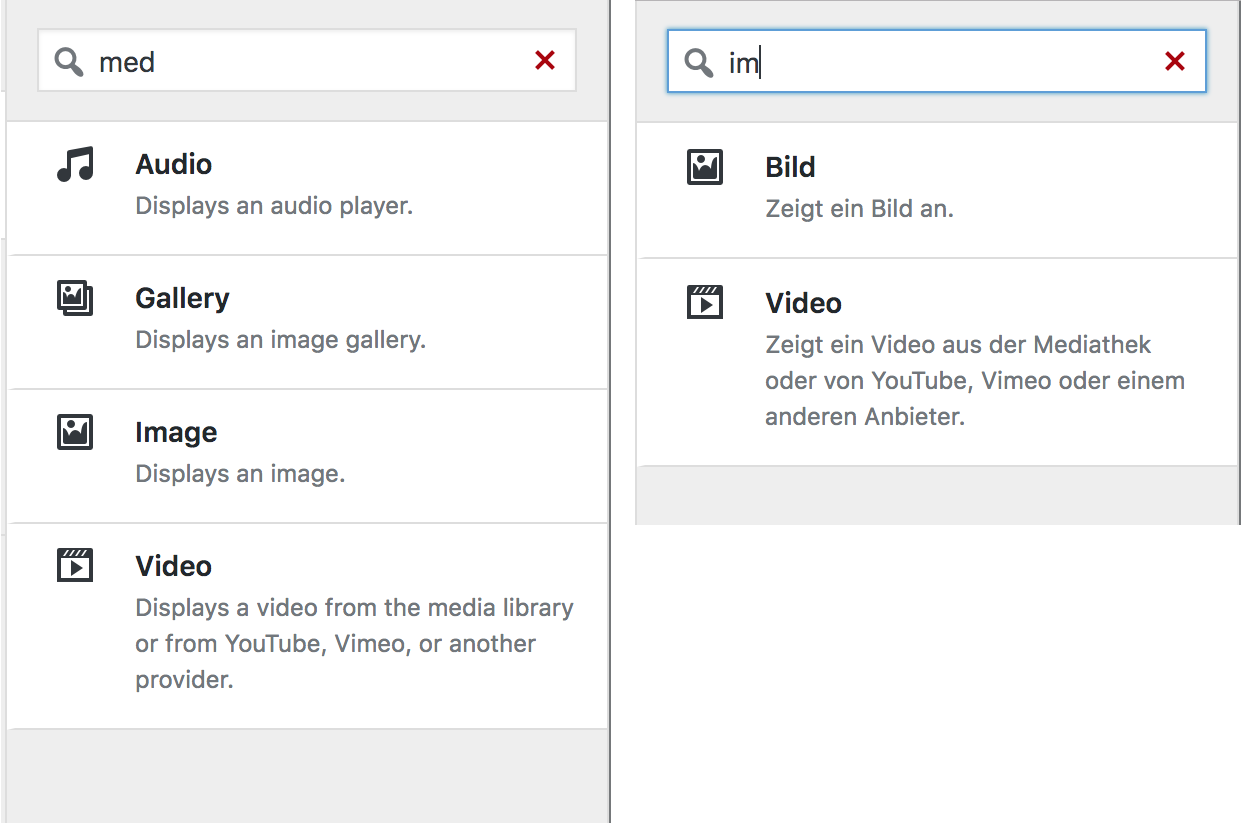Choose the Image widget title
Viewport: 1241px width, 823px height.
click(176, 432)
